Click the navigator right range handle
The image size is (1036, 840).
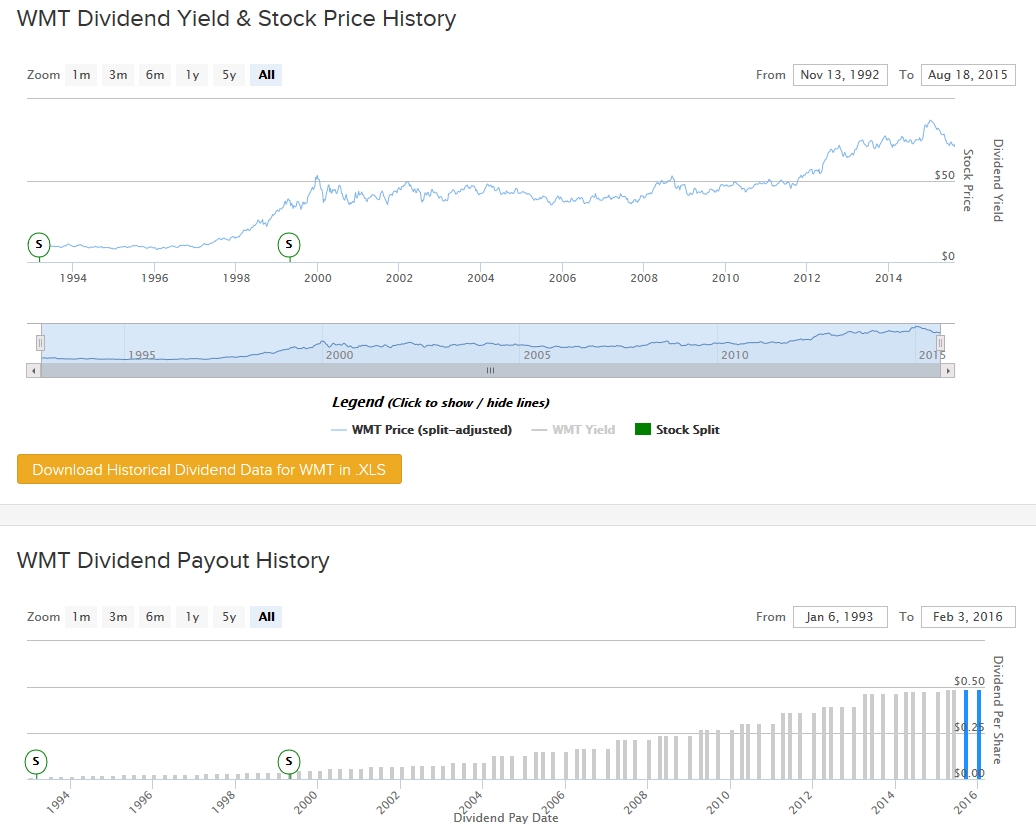click(x=940, y=342)
